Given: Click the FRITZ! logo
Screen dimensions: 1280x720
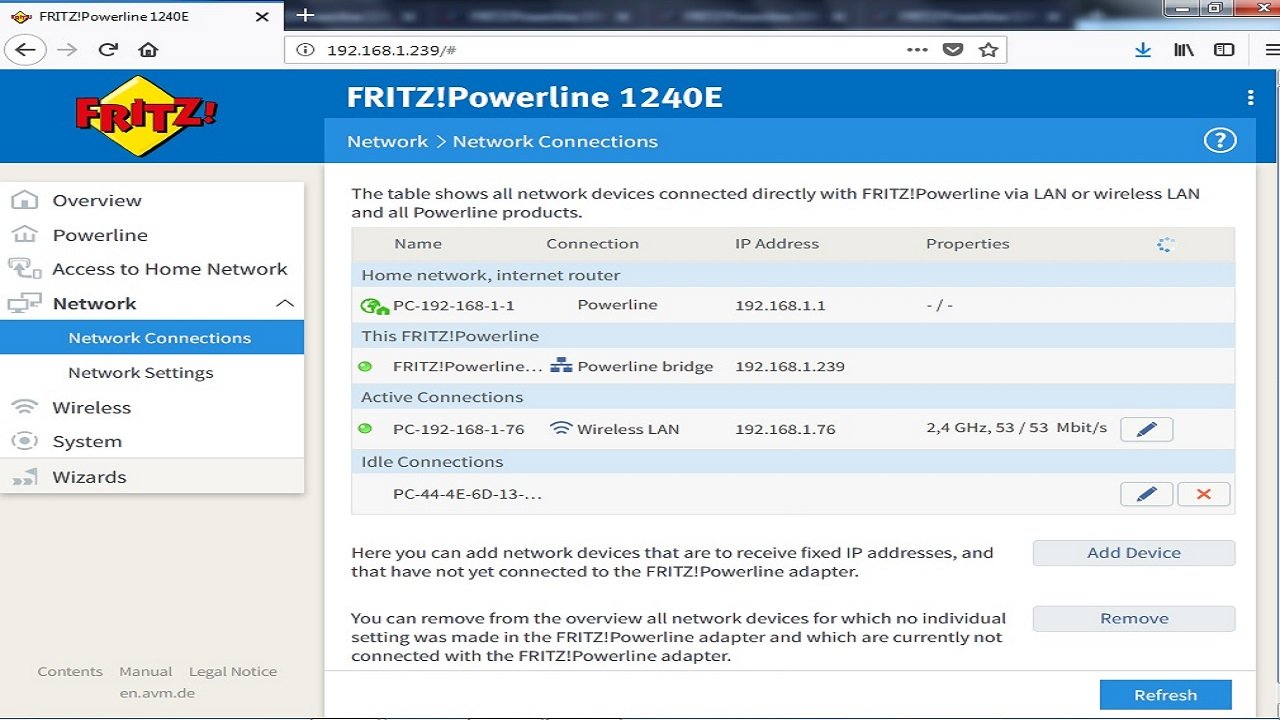Looking at the screenshot, I should click(146, 116).
